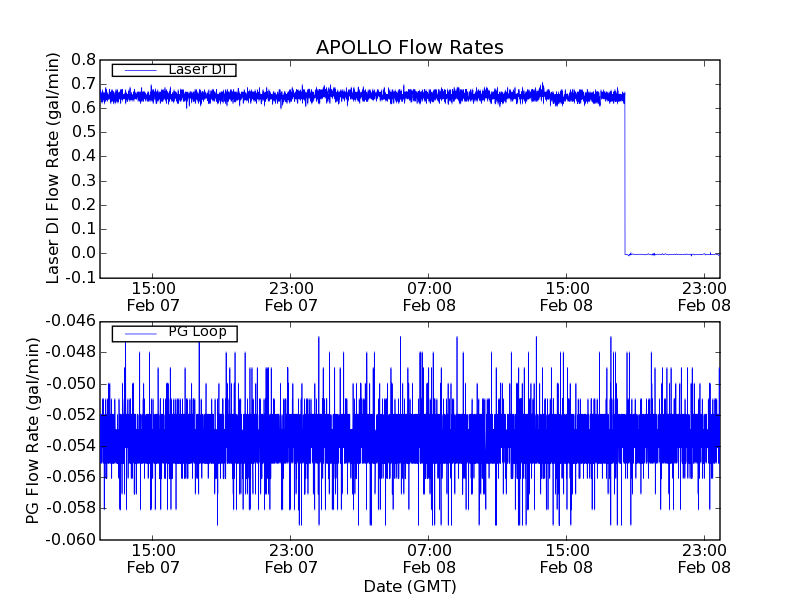Click the -0.054 tick on the PG plot

pyautogui.click(x=71, y=446)
